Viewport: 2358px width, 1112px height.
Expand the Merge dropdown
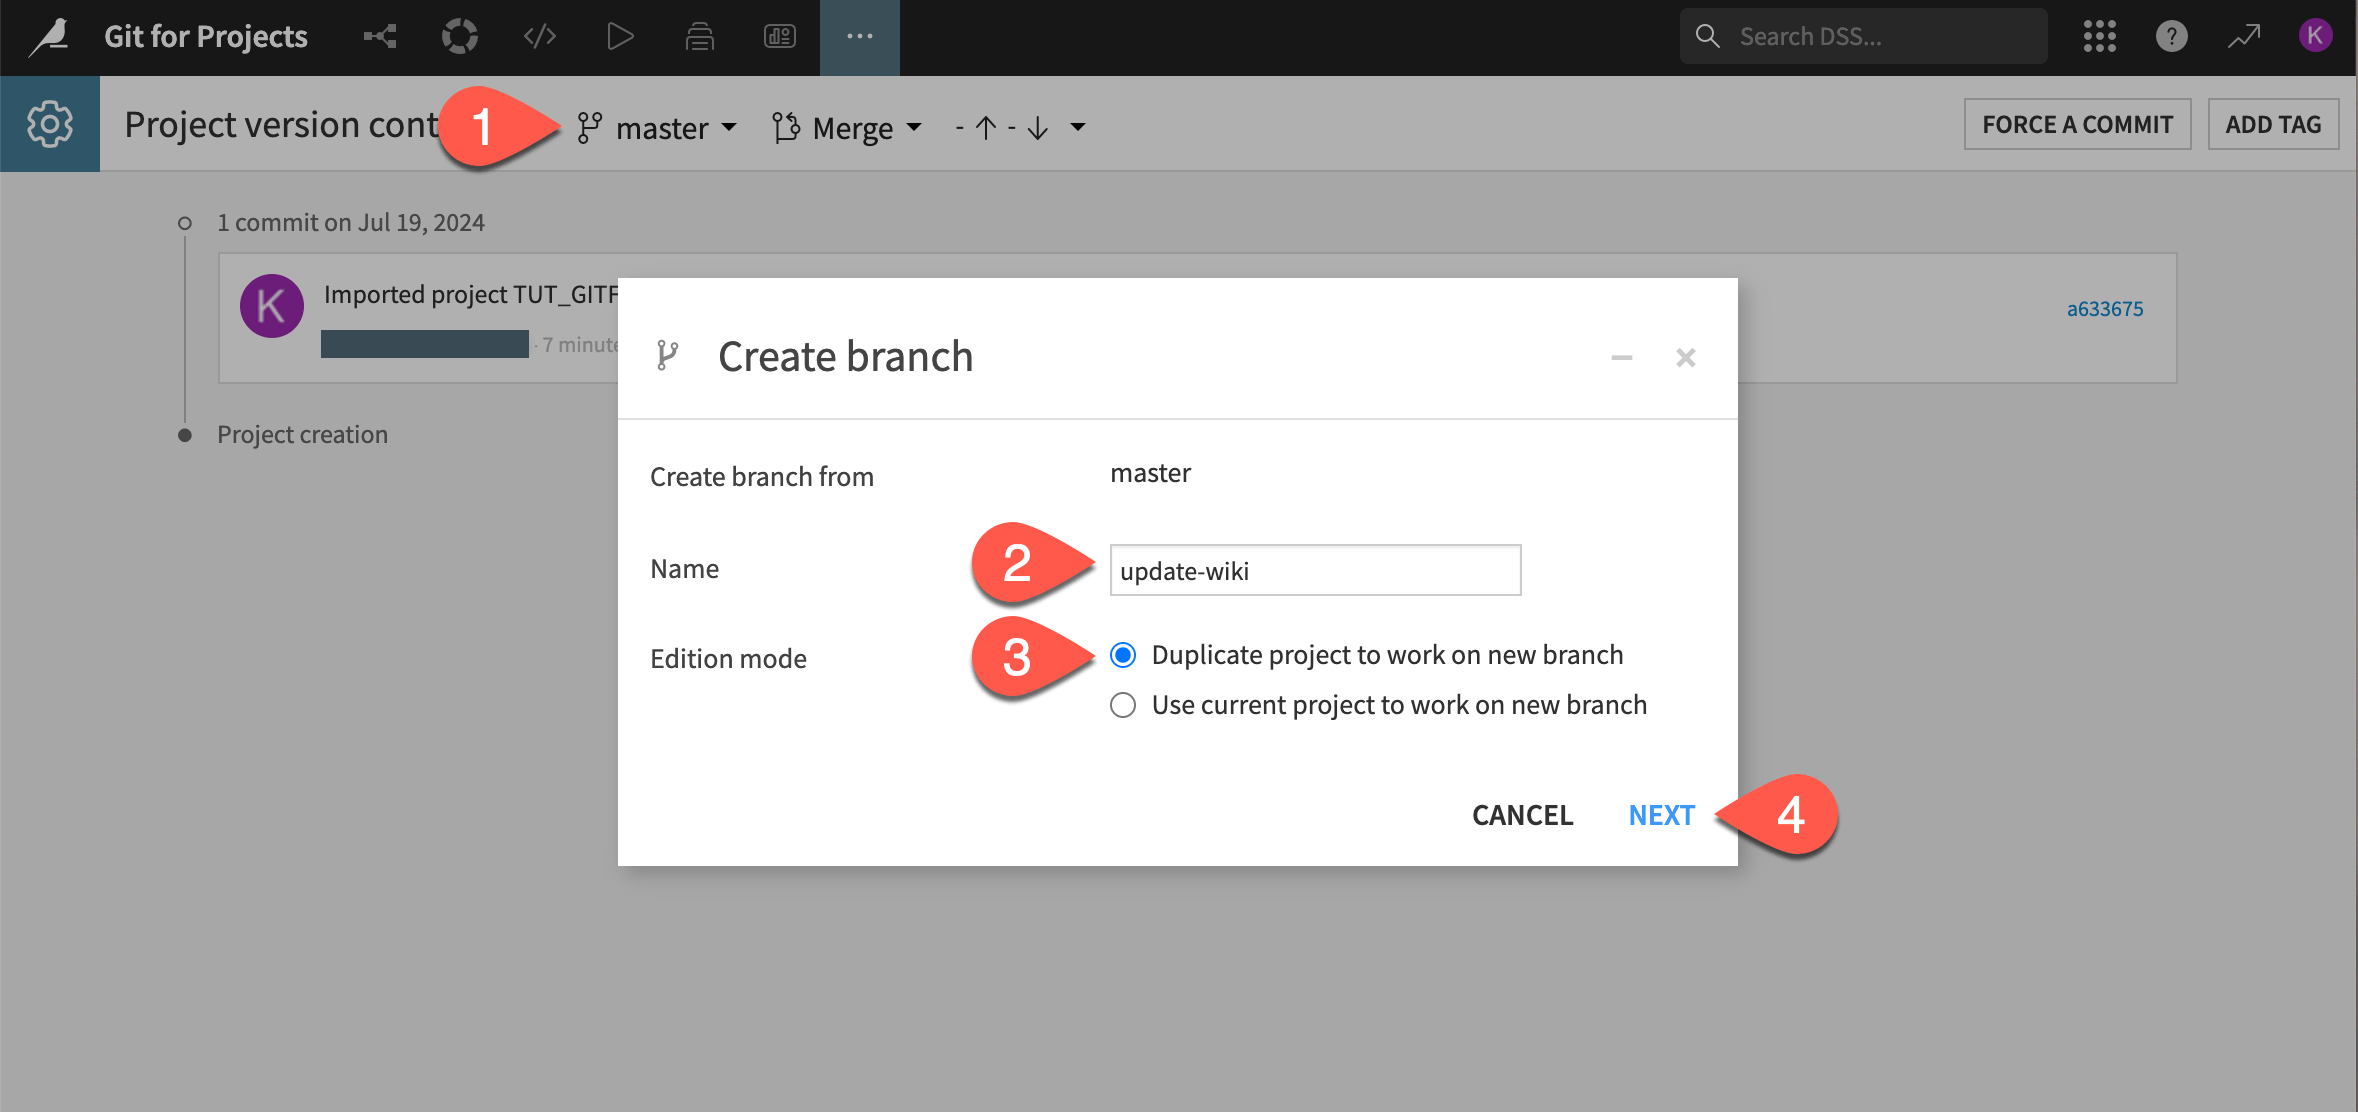tap(846, 127)
